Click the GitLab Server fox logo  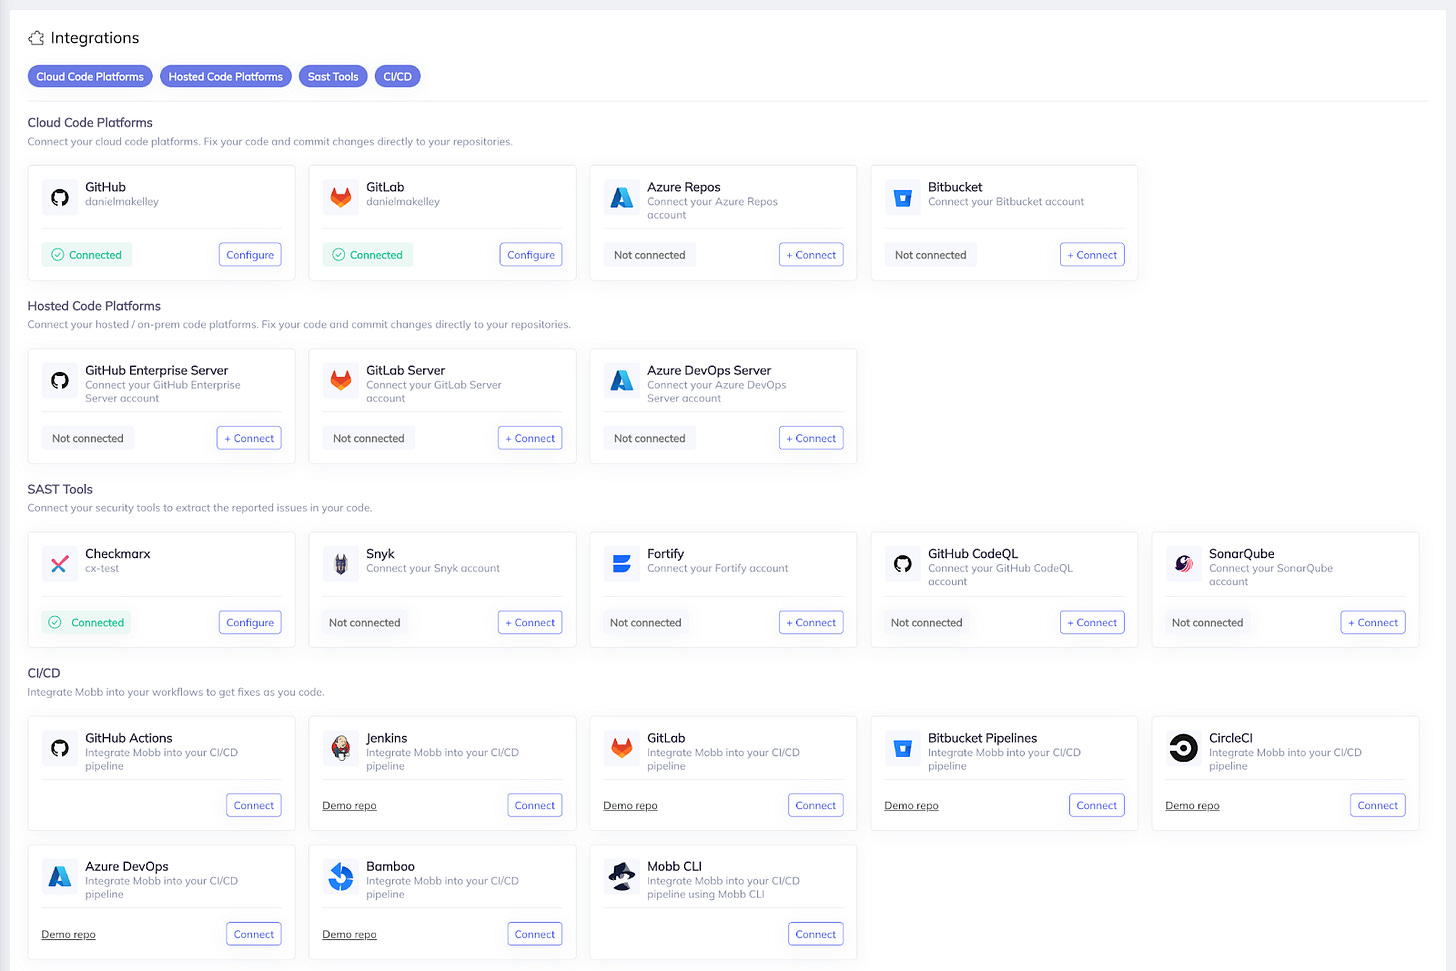coord(341,381)
